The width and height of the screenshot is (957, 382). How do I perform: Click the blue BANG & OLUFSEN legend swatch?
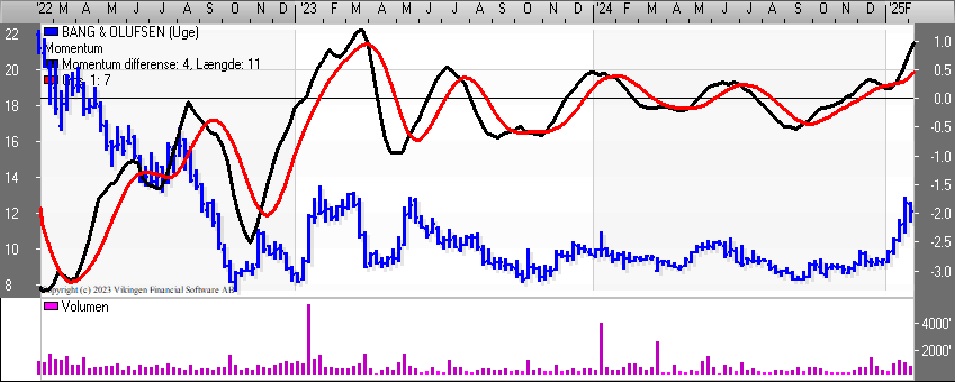pos(51,32)
